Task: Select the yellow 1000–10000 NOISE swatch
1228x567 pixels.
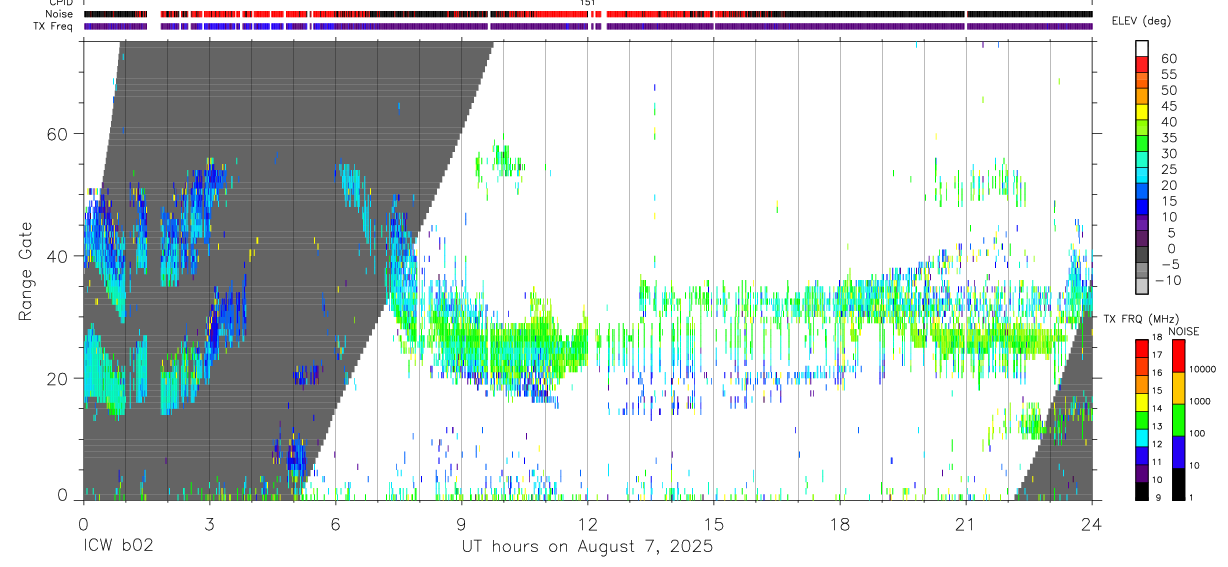Action: 1178,388
